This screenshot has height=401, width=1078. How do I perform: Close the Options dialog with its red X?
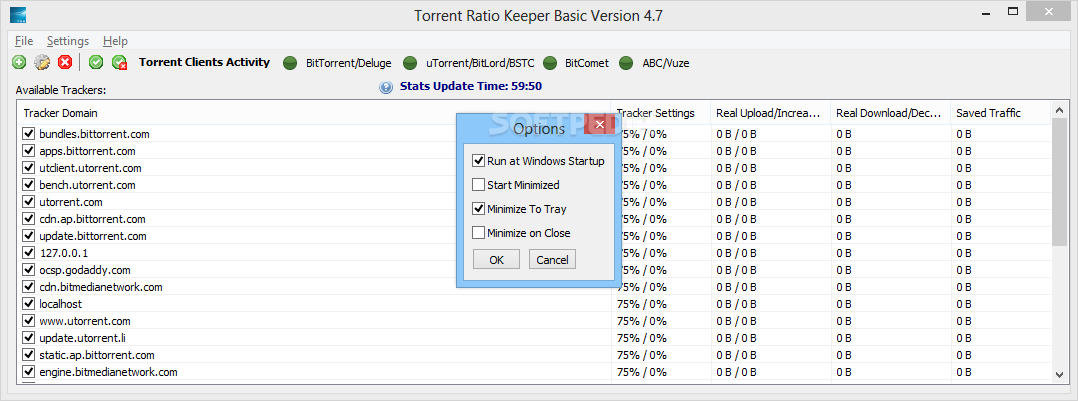[x=599, y=124]
